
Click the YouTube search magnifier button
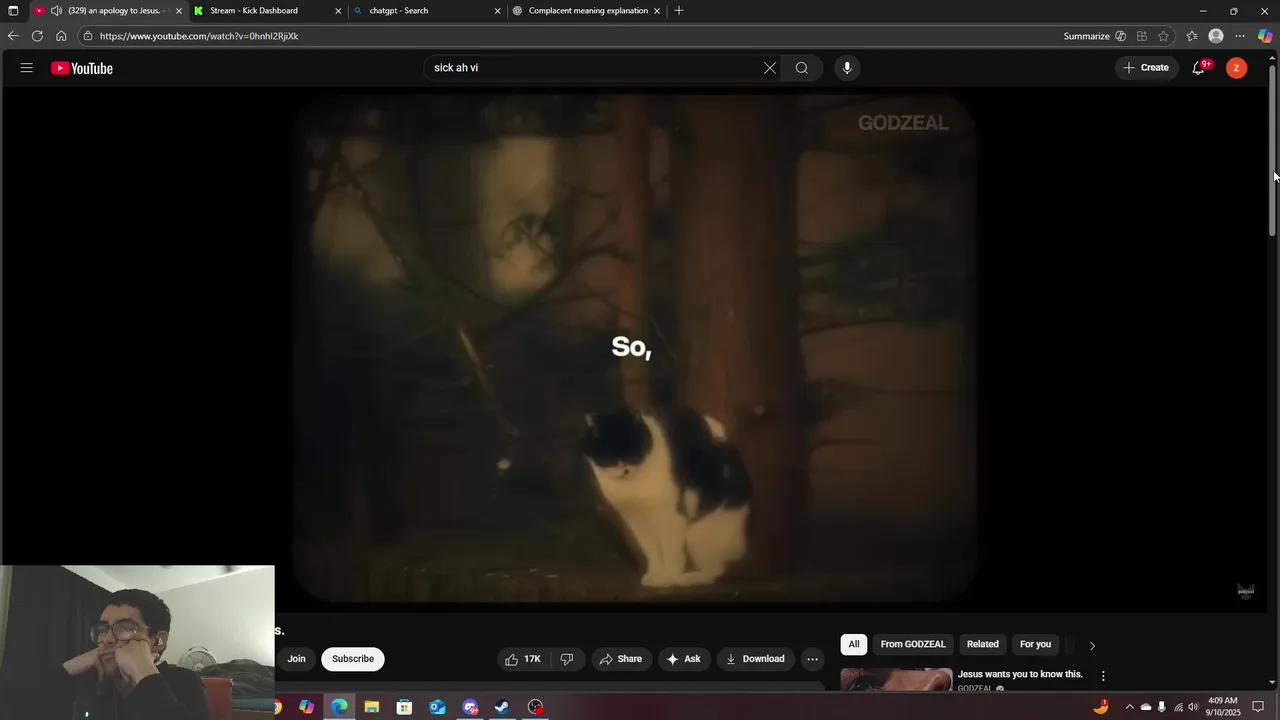point(802,68)
